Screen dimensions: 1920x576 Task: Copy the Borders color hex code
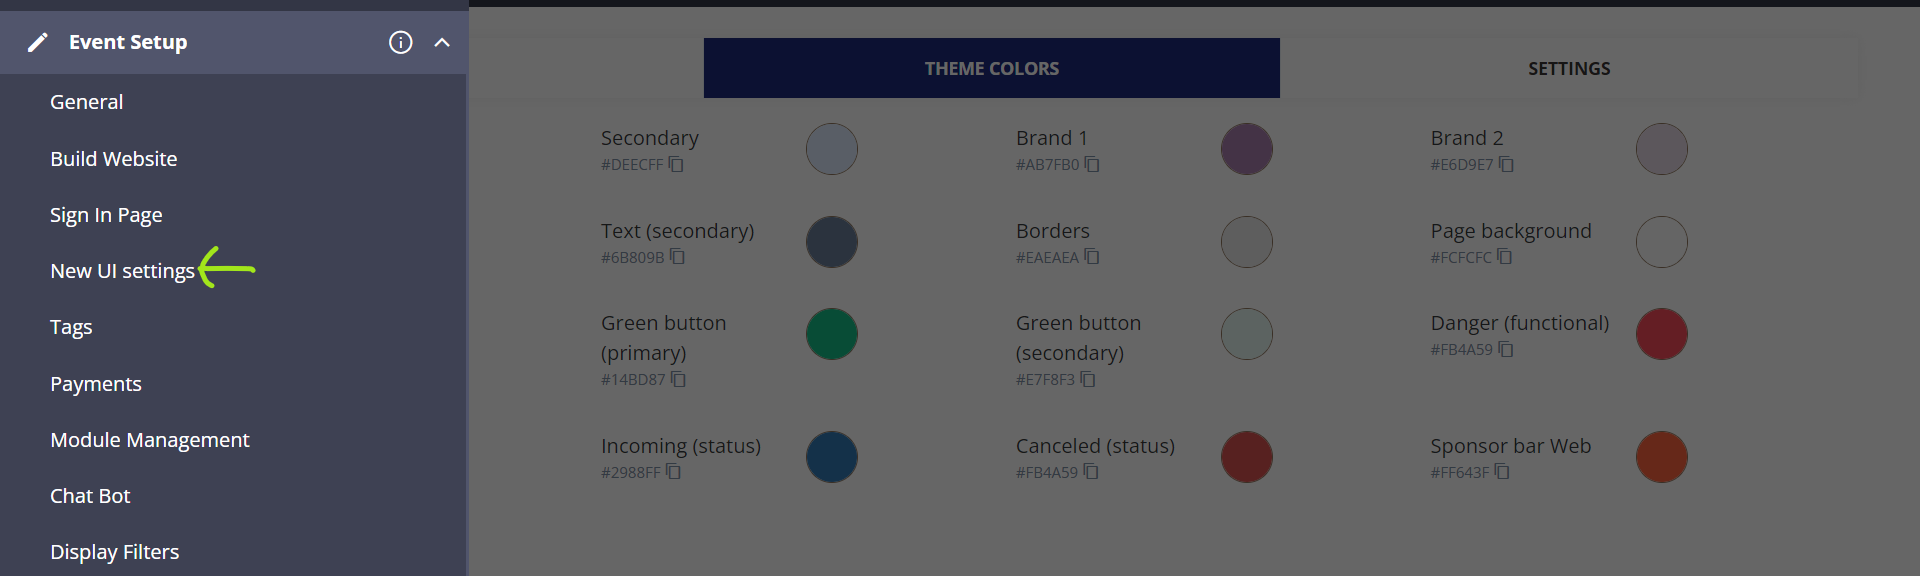tap(1092, 257)
